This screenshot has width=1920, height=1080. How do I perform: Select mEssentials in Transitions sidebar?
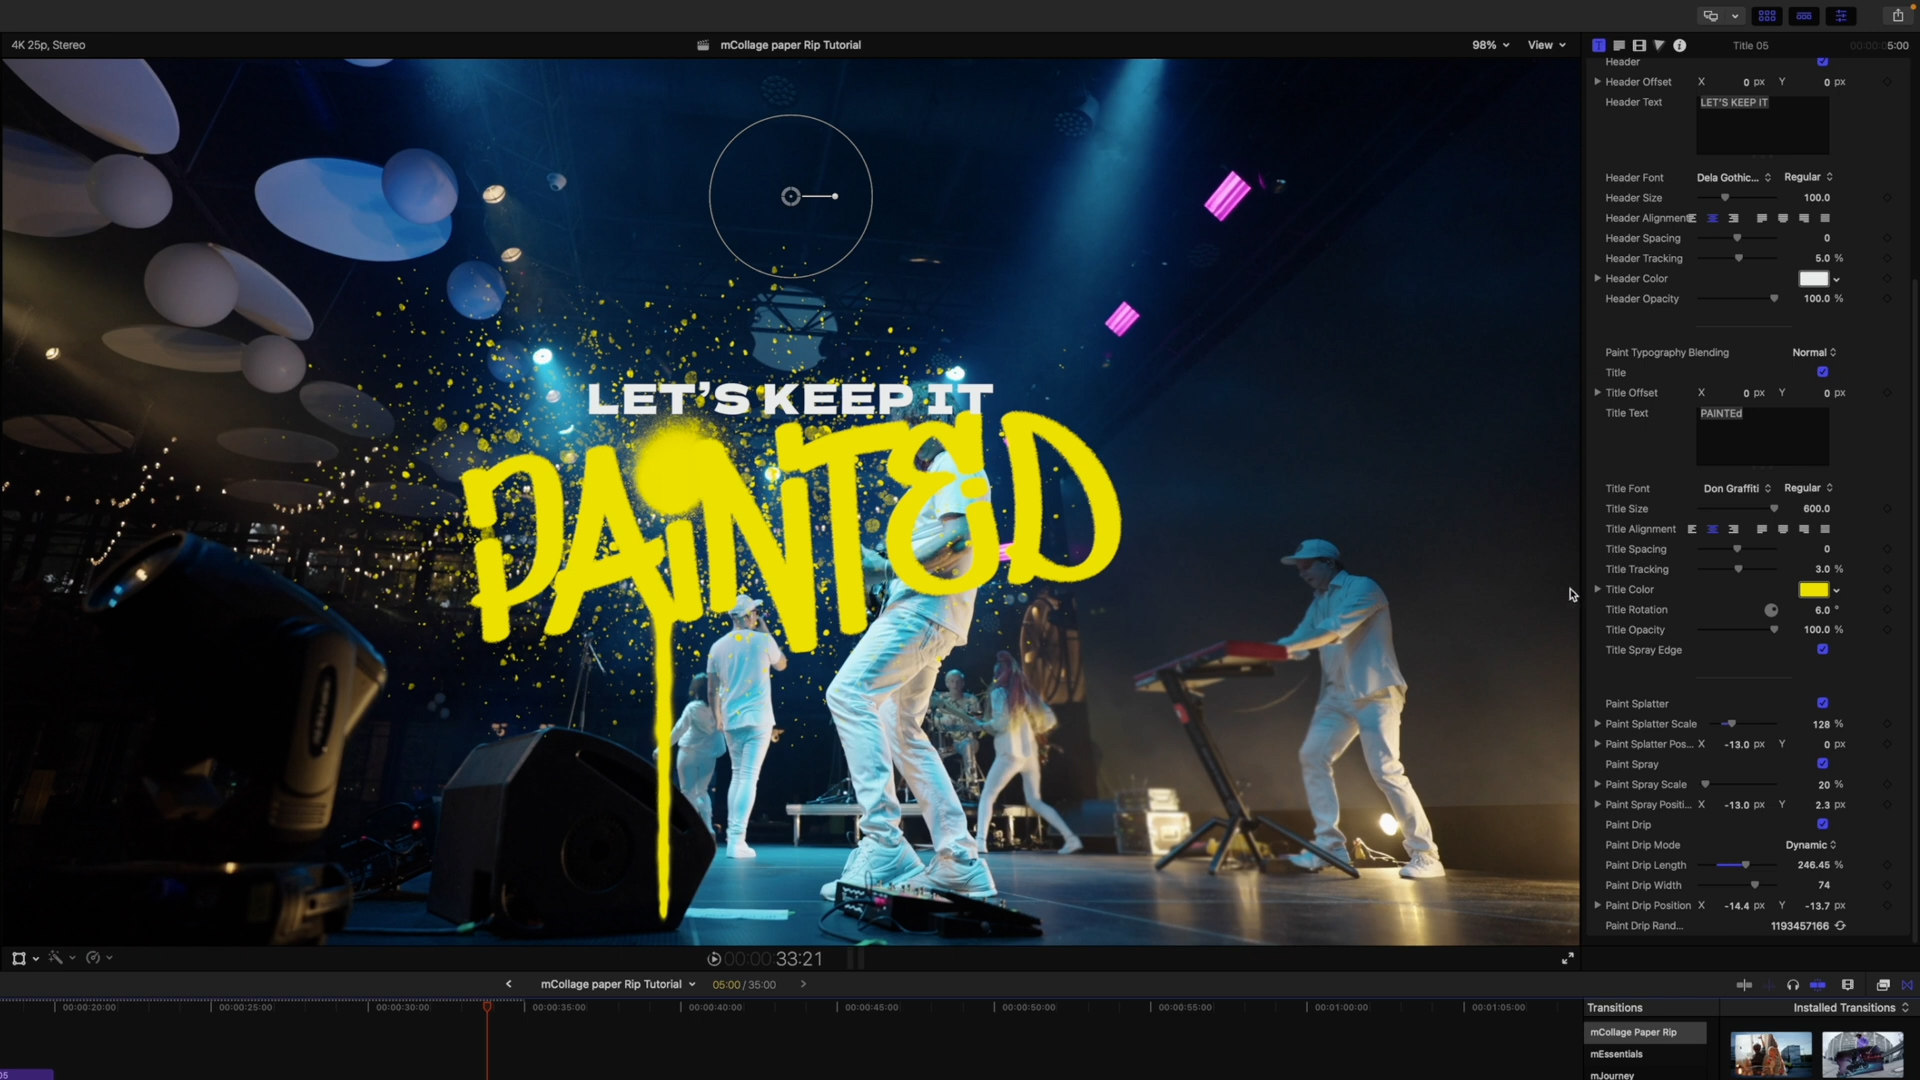[x=1617, y=1054]
